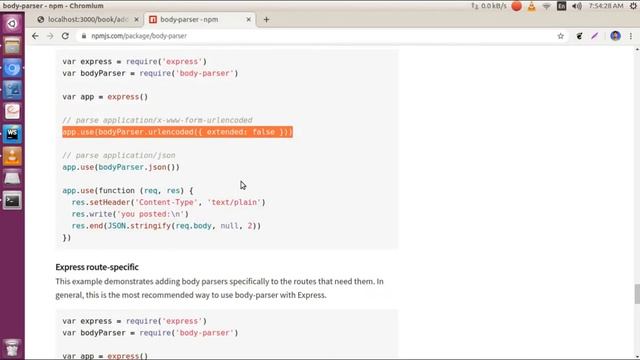The image size is (640, 360).
Task: Open the user profile avatar in toolbar
Action: coord(615,36)
